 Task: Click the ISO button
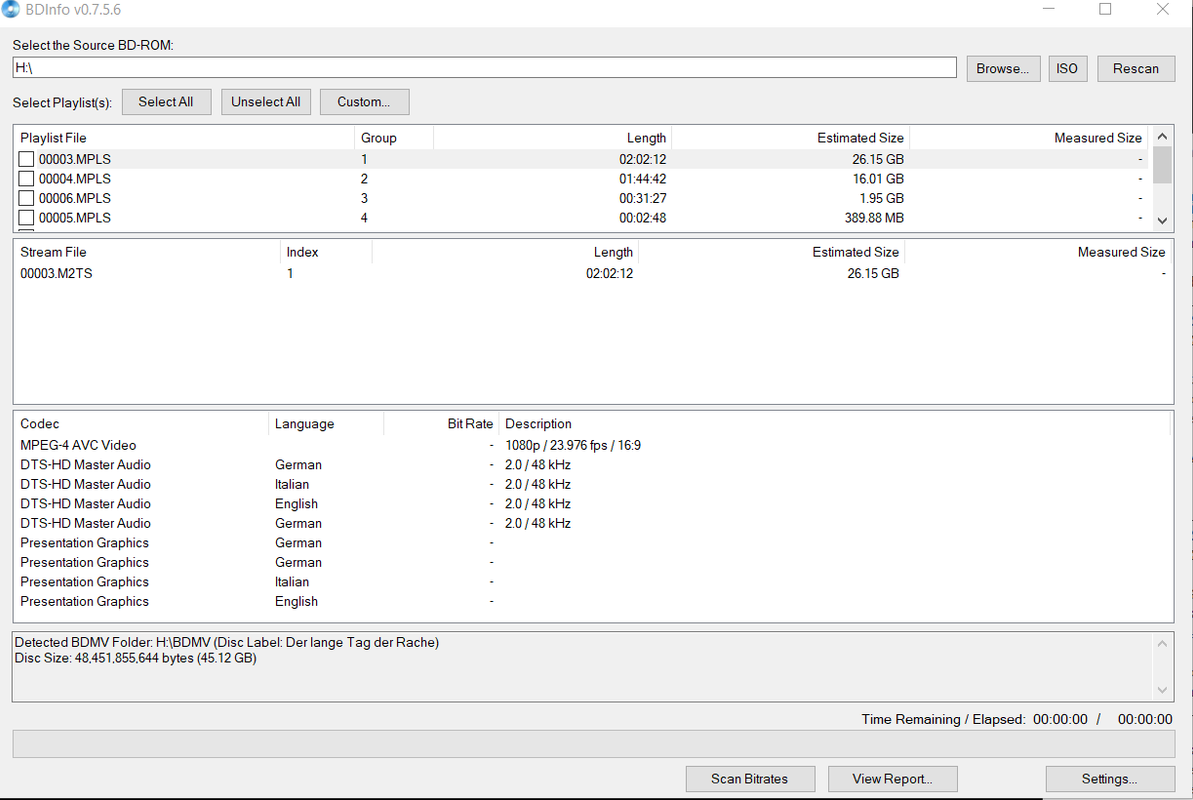[x=1067, y=69]
